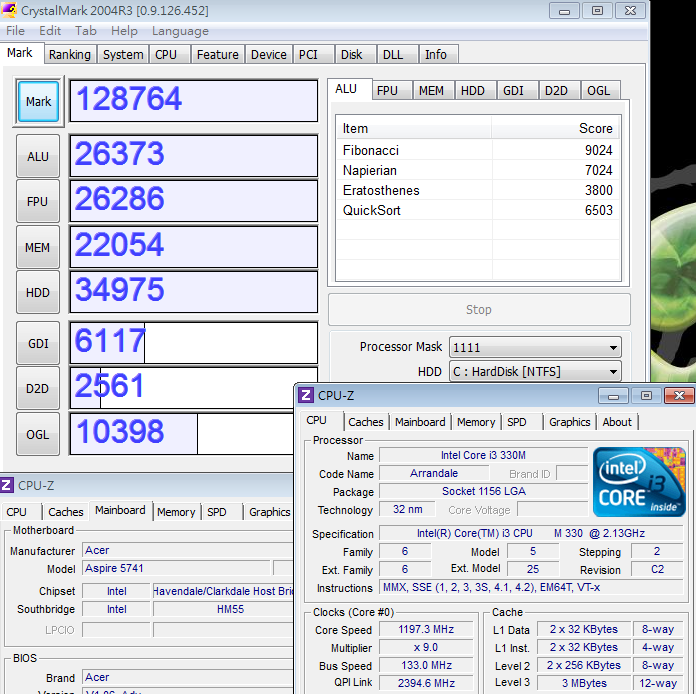Open the Tab menu
696x694 pixels.
(x=85, y=31)
